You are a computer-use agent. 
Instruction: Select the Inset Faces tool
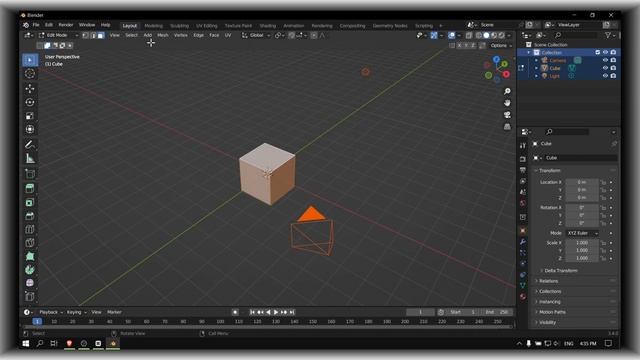point(30,202)
